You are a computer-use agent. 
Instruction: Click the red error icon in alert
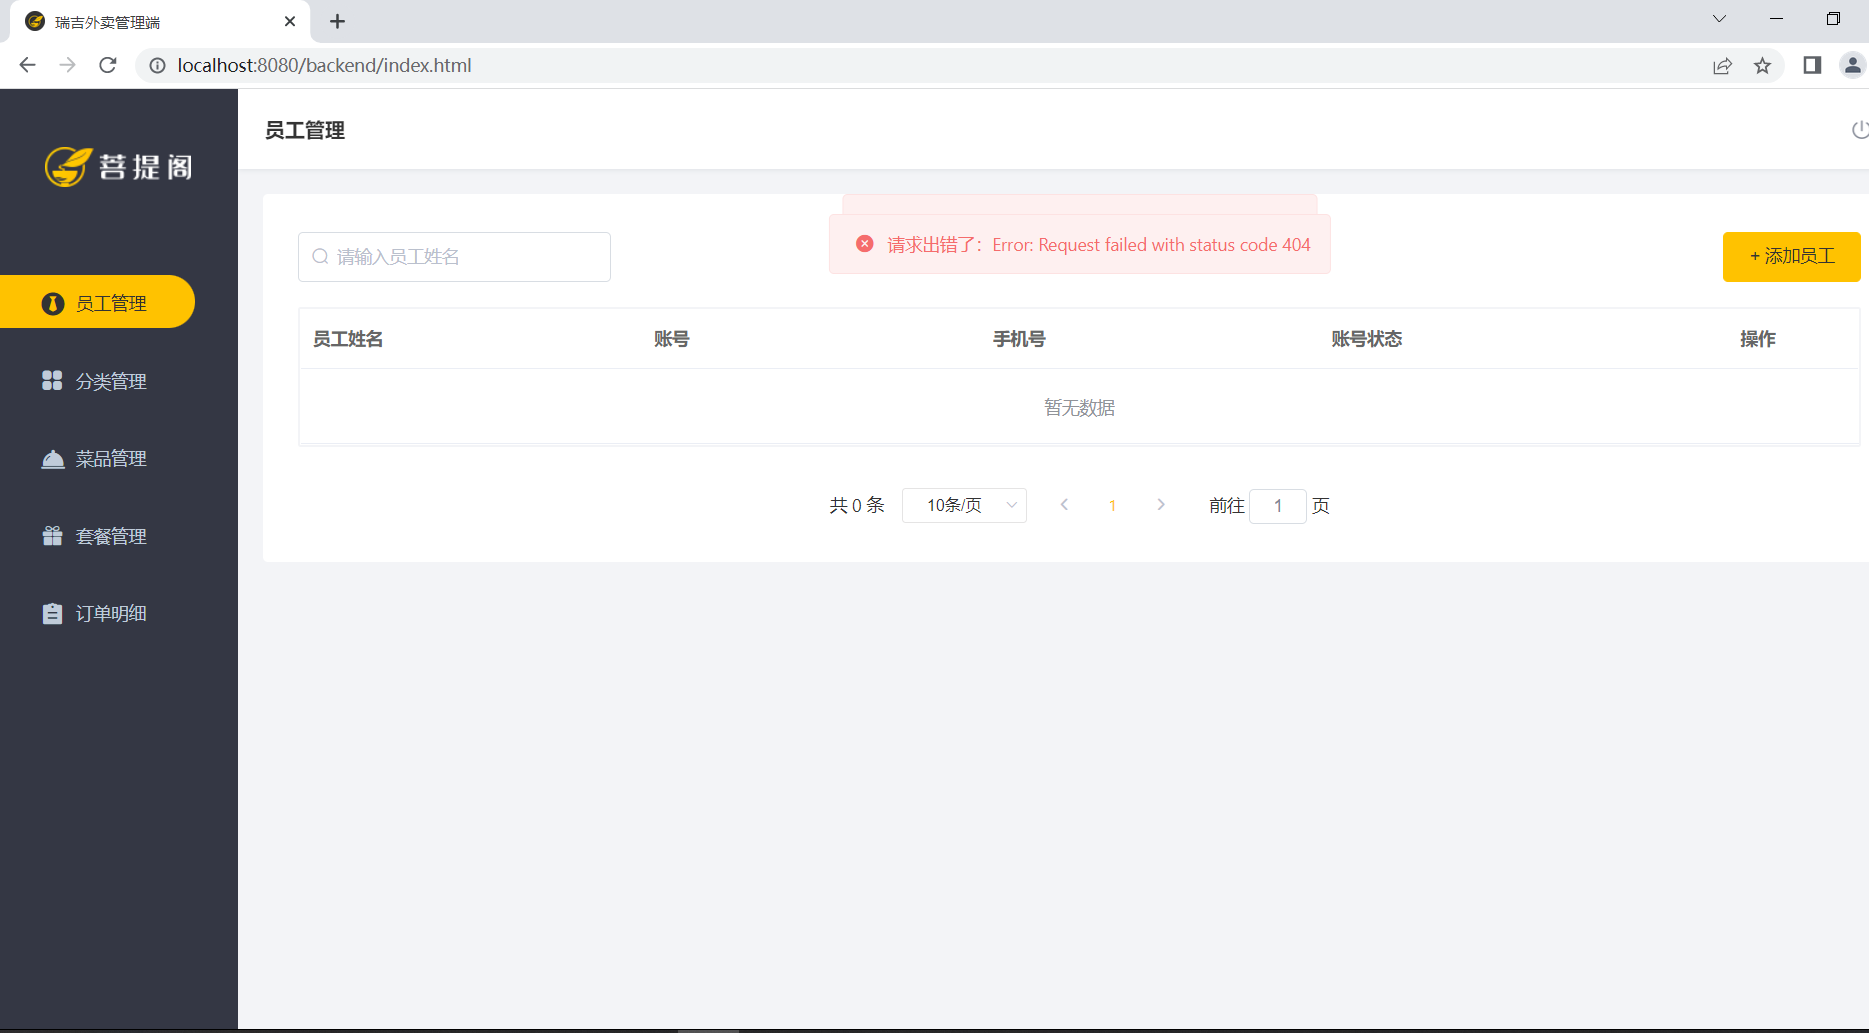[865, 244]
